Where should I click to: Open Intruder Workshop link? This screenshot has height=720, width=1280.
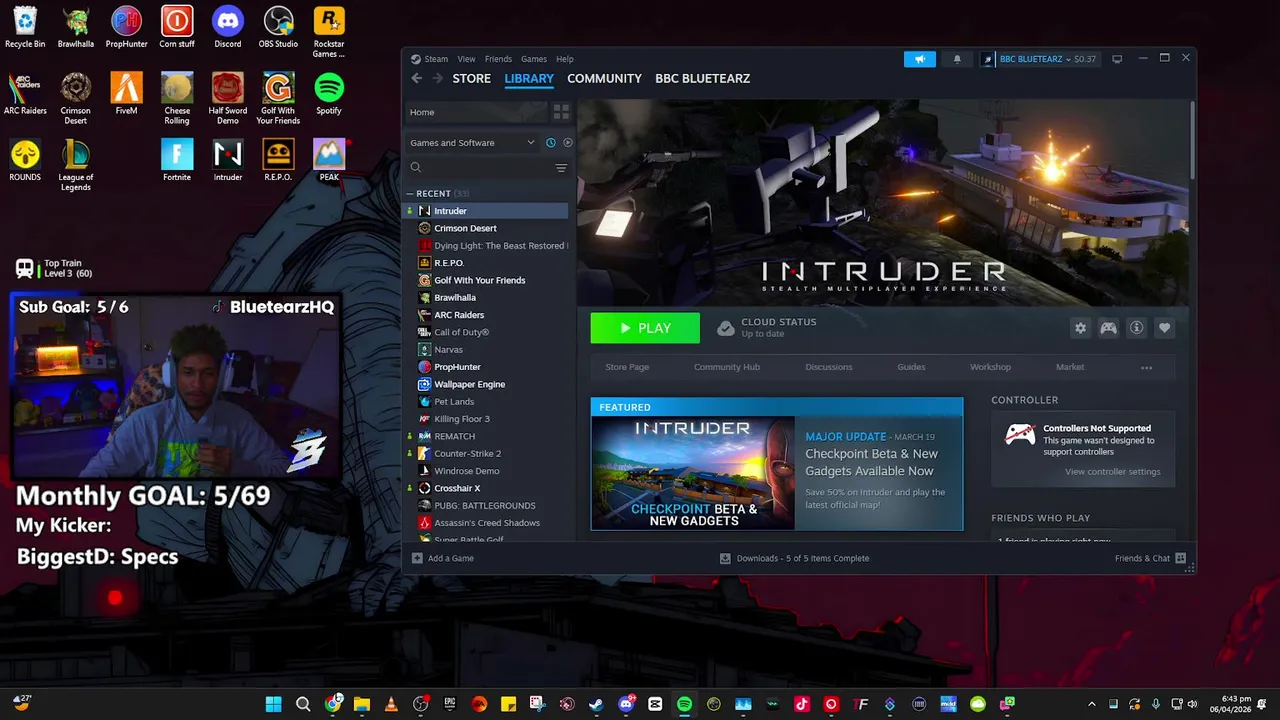coord(990,367)
